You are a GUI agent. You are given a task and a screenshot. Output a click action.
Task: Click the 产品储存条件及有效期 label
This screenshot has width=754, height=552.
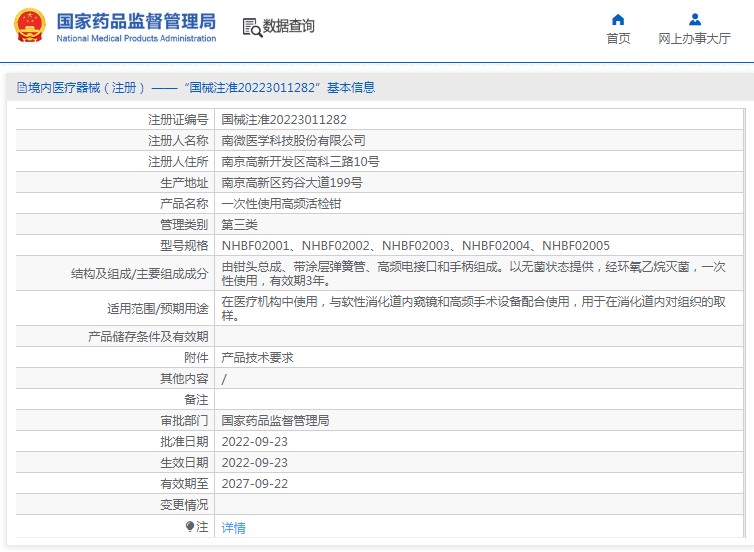coord(148,337)
